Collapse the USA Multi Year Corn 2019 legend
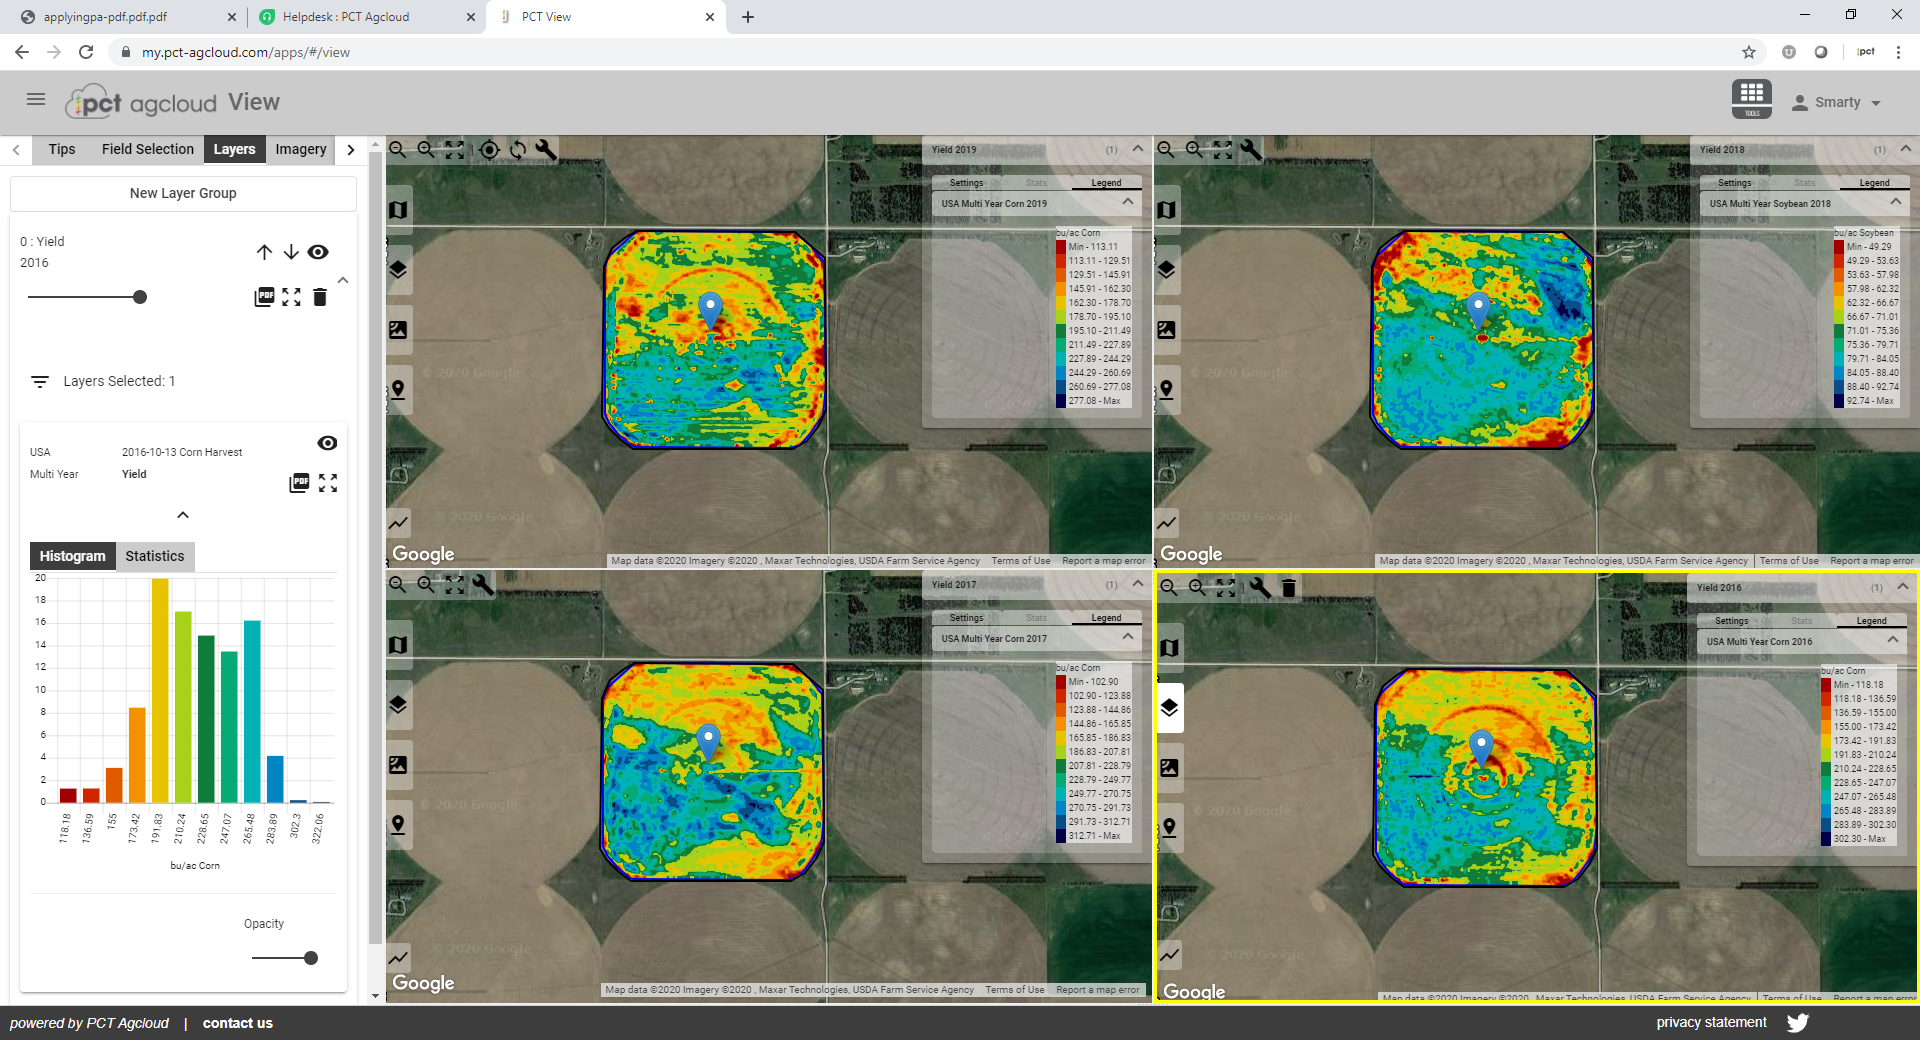The height and width of the screenshot is (1040, 1920). click(x=1128, y=202)
